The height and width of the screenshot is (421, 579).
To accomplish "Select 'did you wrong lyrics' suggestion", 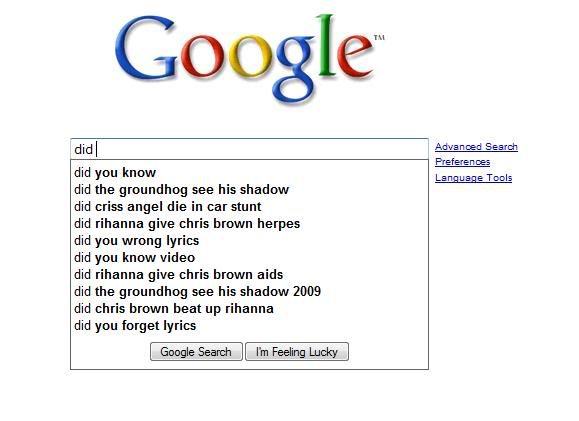I will (x=249, y=240).
